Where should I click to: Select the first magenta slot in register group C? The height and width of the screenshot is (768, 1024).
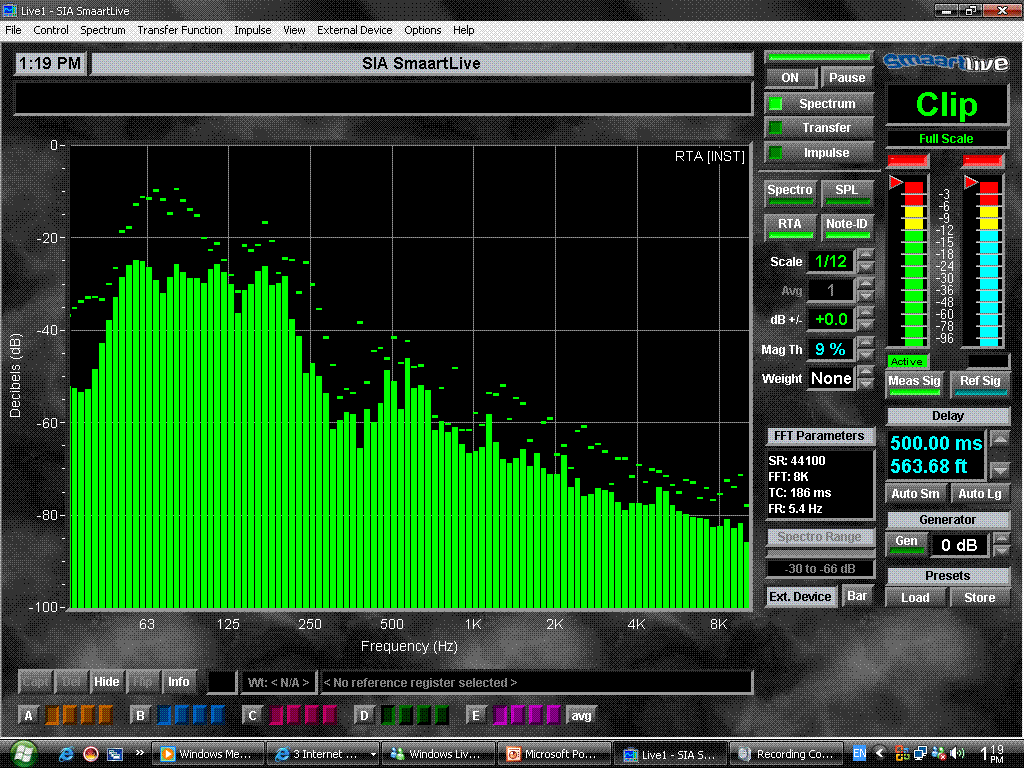click(x=276, y=715)
